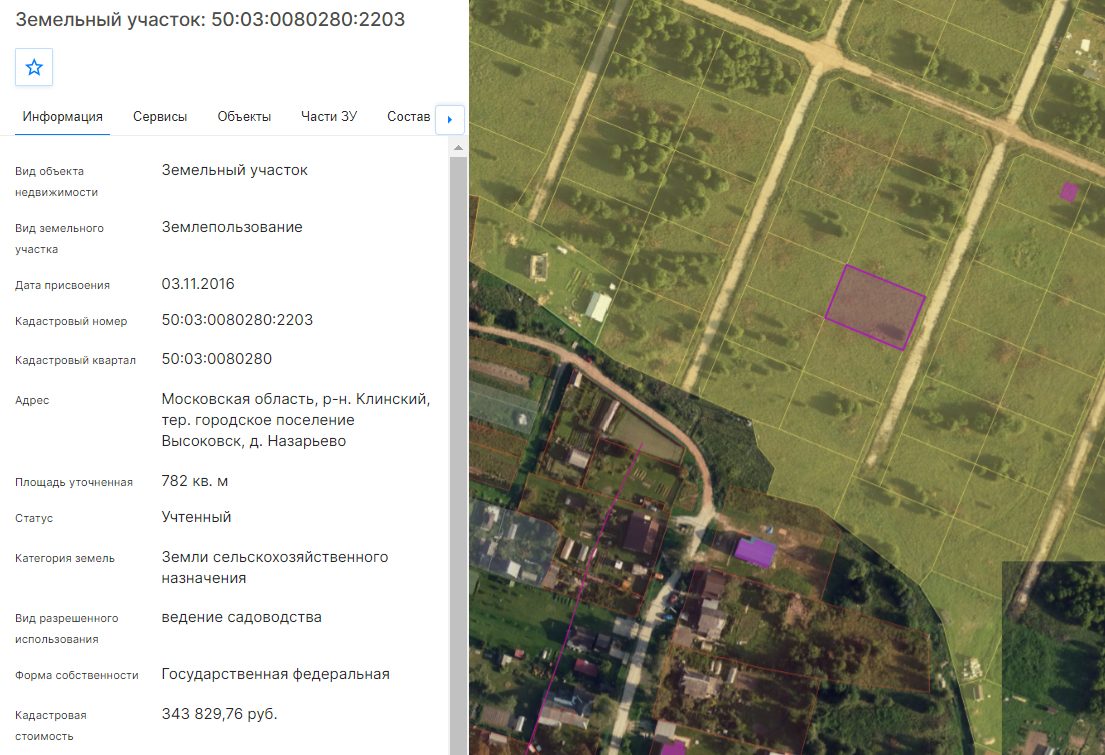
Task: Select the area value 782 кв. м
Action: pyautogui.click(x=195, y=481)
